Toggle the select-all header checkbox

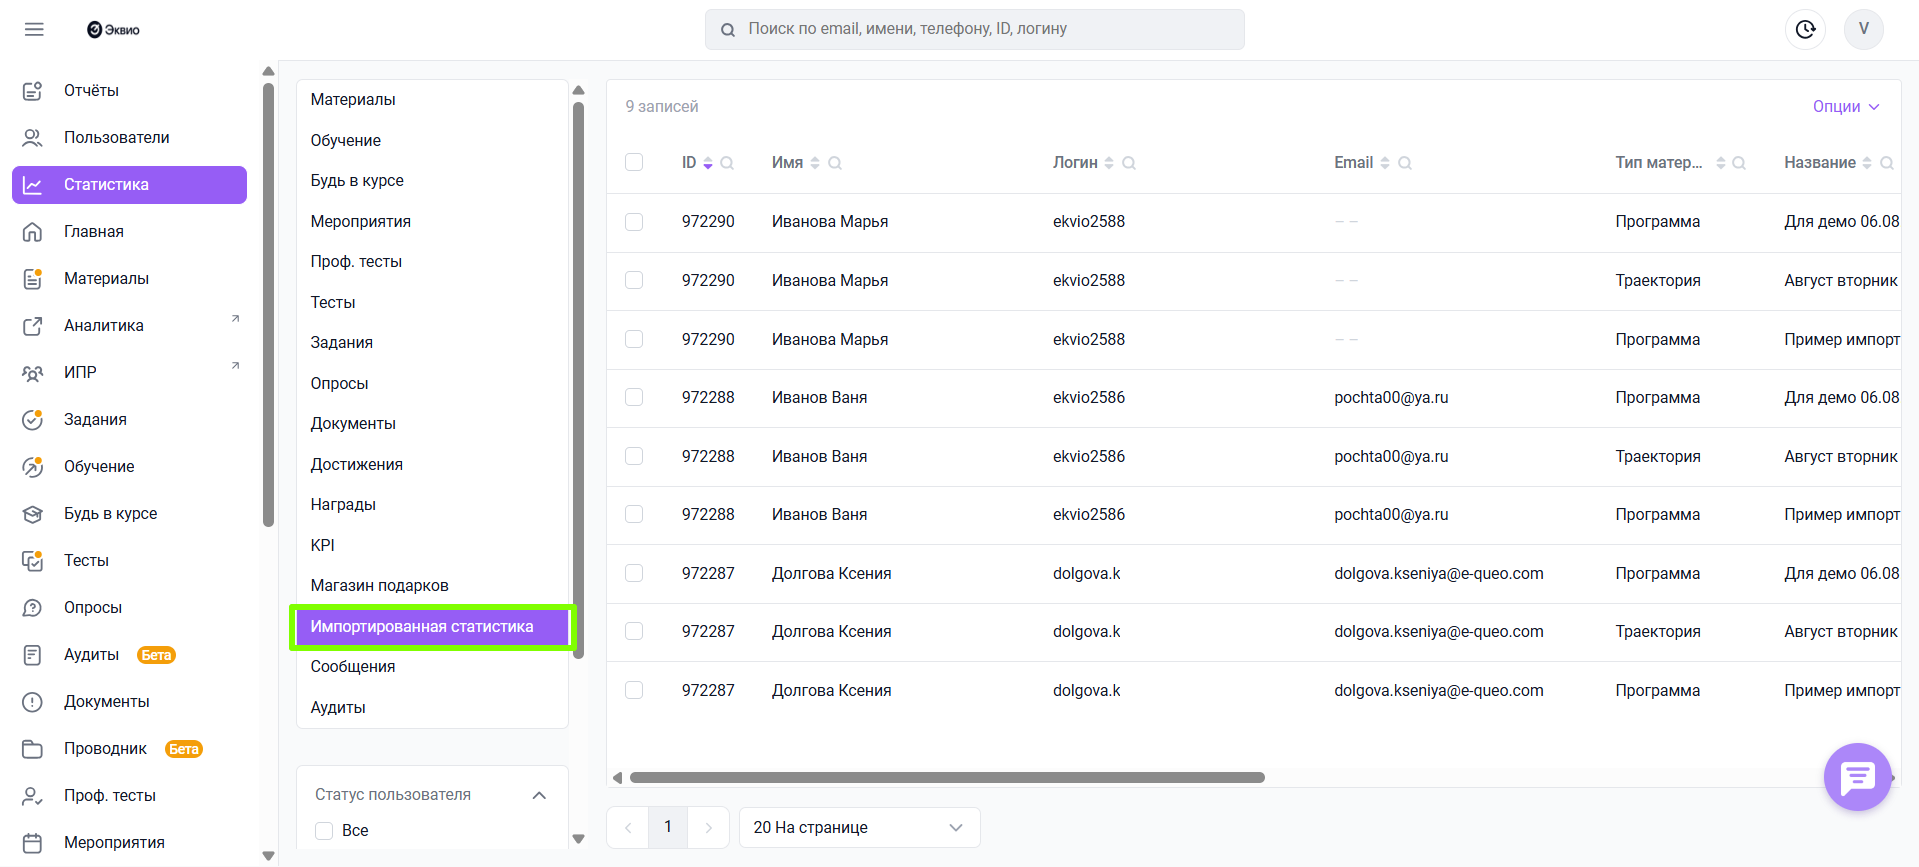[634, 162]
